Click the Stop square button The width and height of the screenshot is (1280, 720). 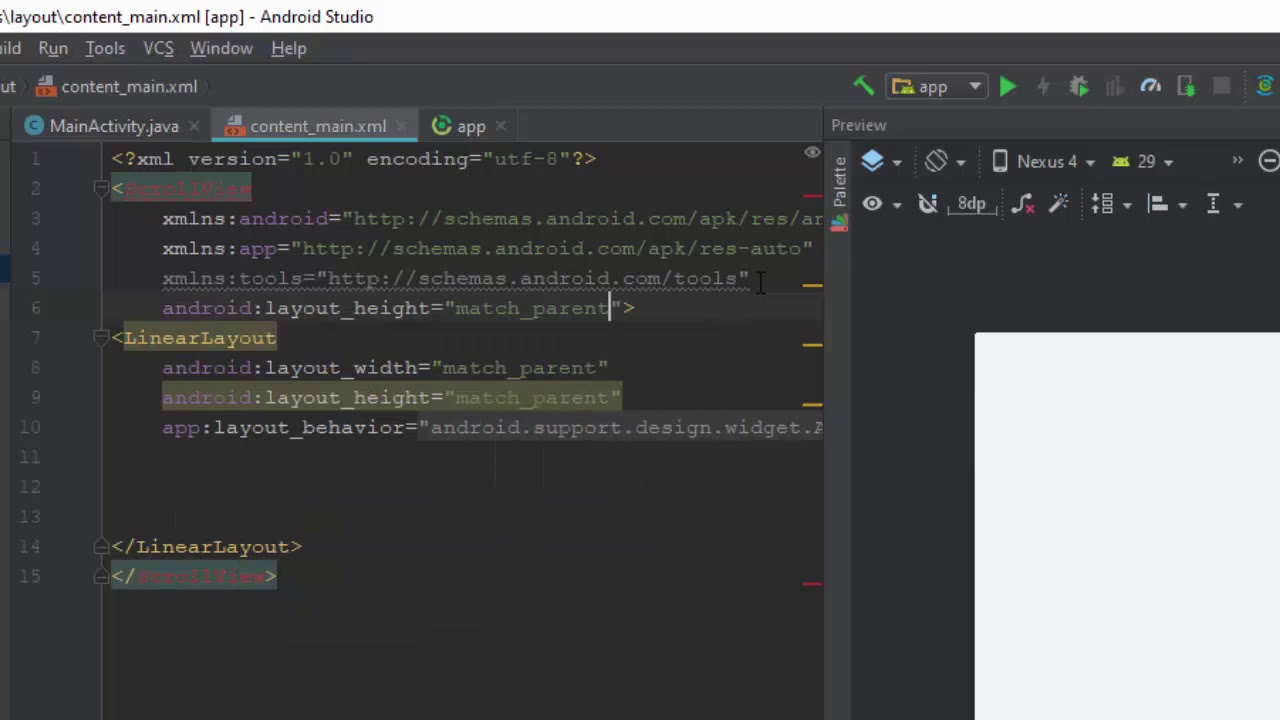coord(1221,87)
